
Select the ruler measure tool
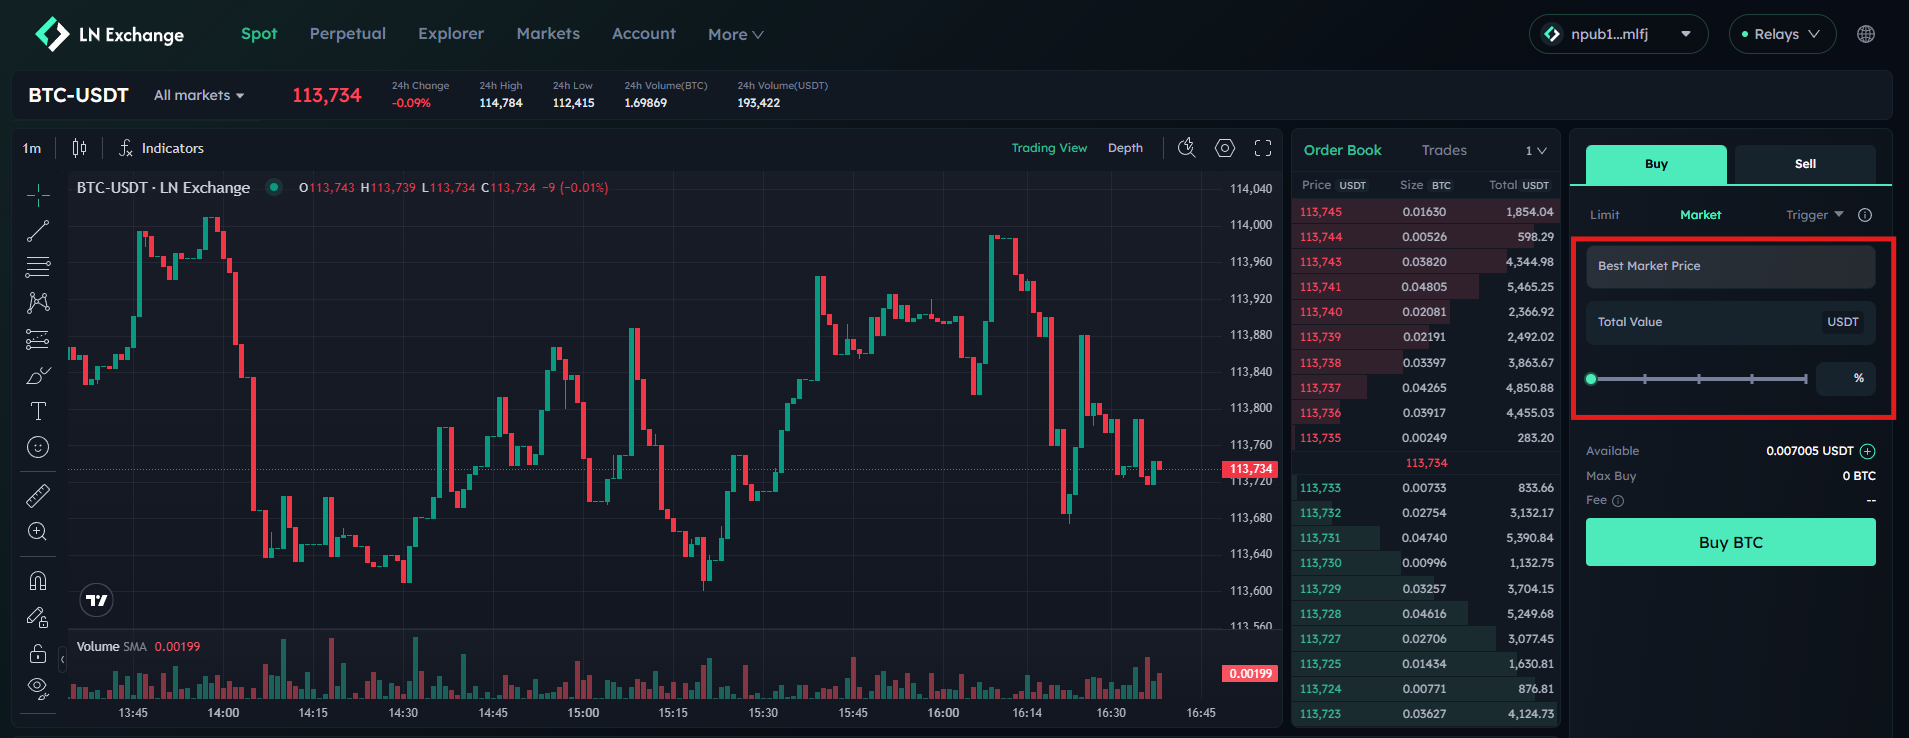point(38,496)
